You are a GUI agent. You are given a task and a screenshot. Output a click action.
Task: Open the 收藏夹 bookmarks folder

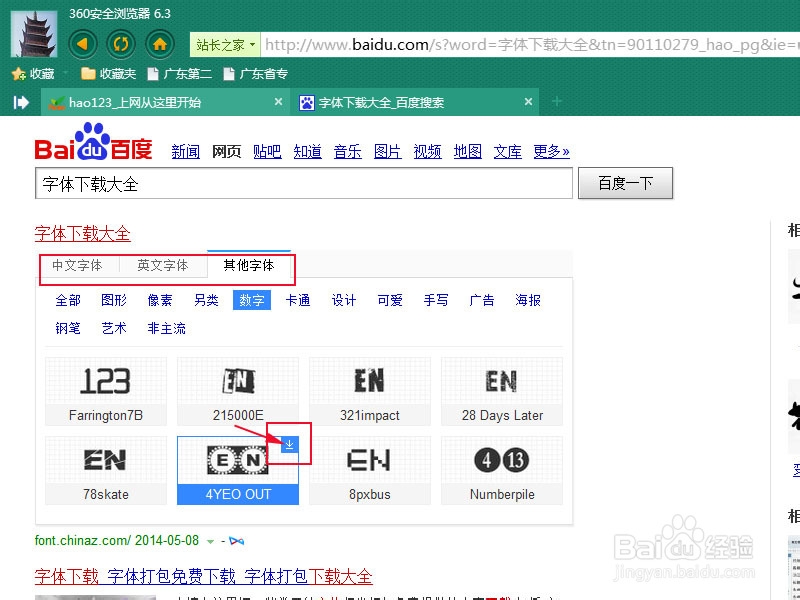[108, 74]
